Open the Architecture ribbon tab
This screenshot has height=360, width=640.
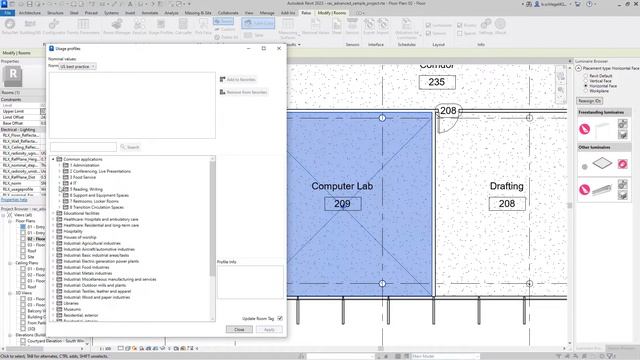[30, 13]
